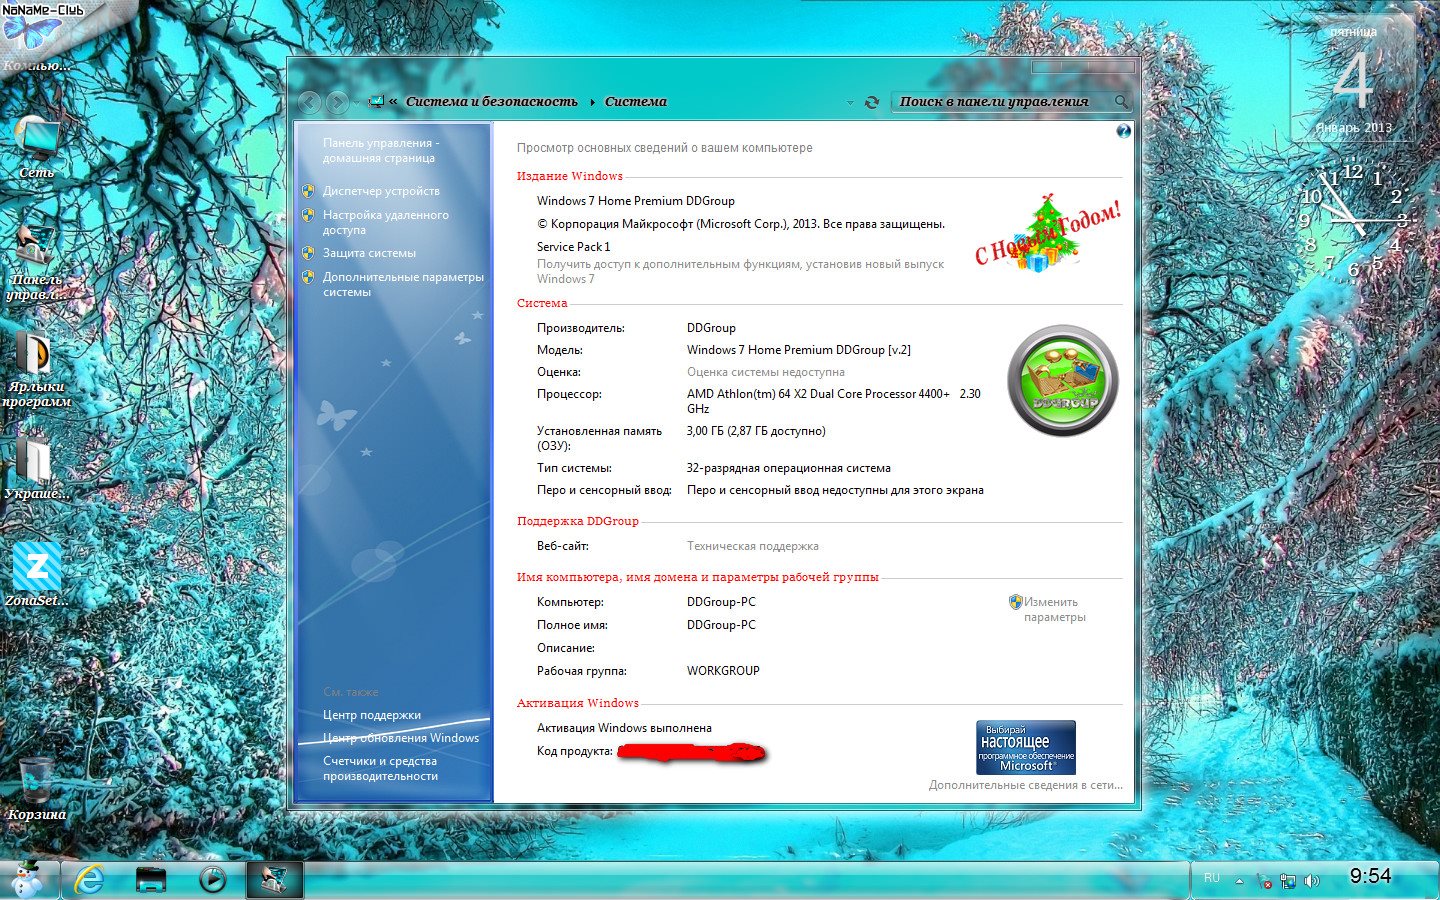The height and width of the screenshot is (900, 1440).
Task: Open recent pages dropdown beside navigation arrows
Action: coord(357,103)
